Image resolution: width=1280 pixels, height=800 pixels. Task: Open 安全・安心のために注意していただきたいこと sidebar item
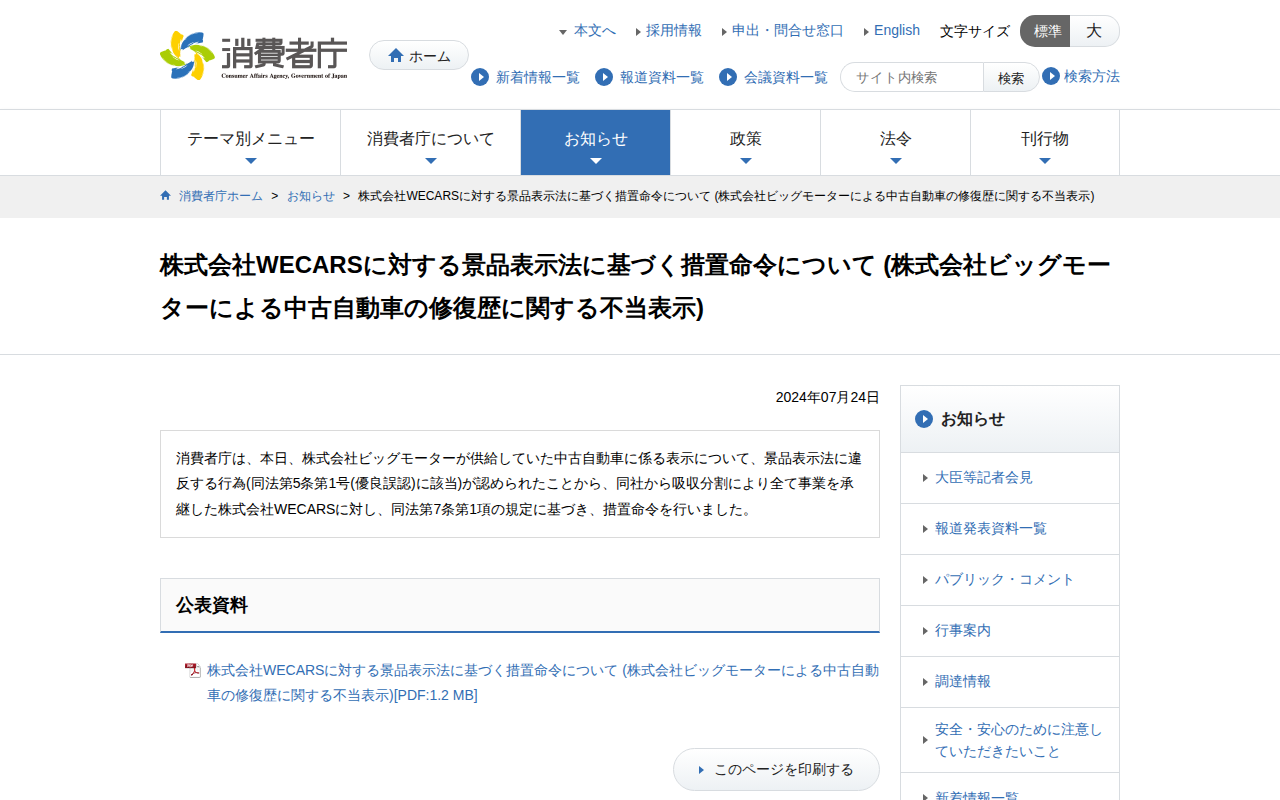click(x=1010, y=740)
